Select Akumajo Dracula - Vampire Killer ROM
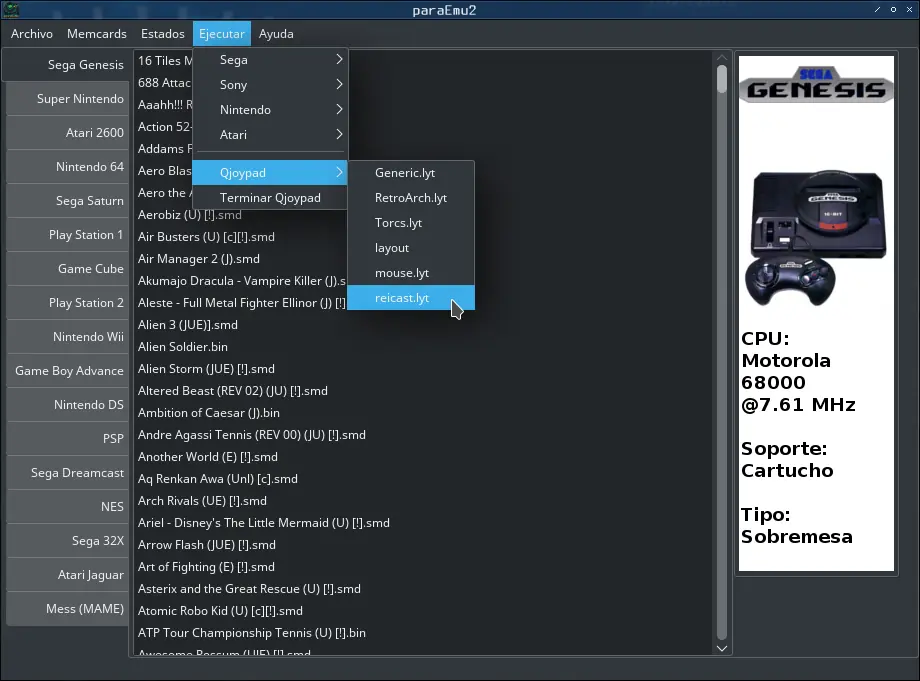 [242, 281]
